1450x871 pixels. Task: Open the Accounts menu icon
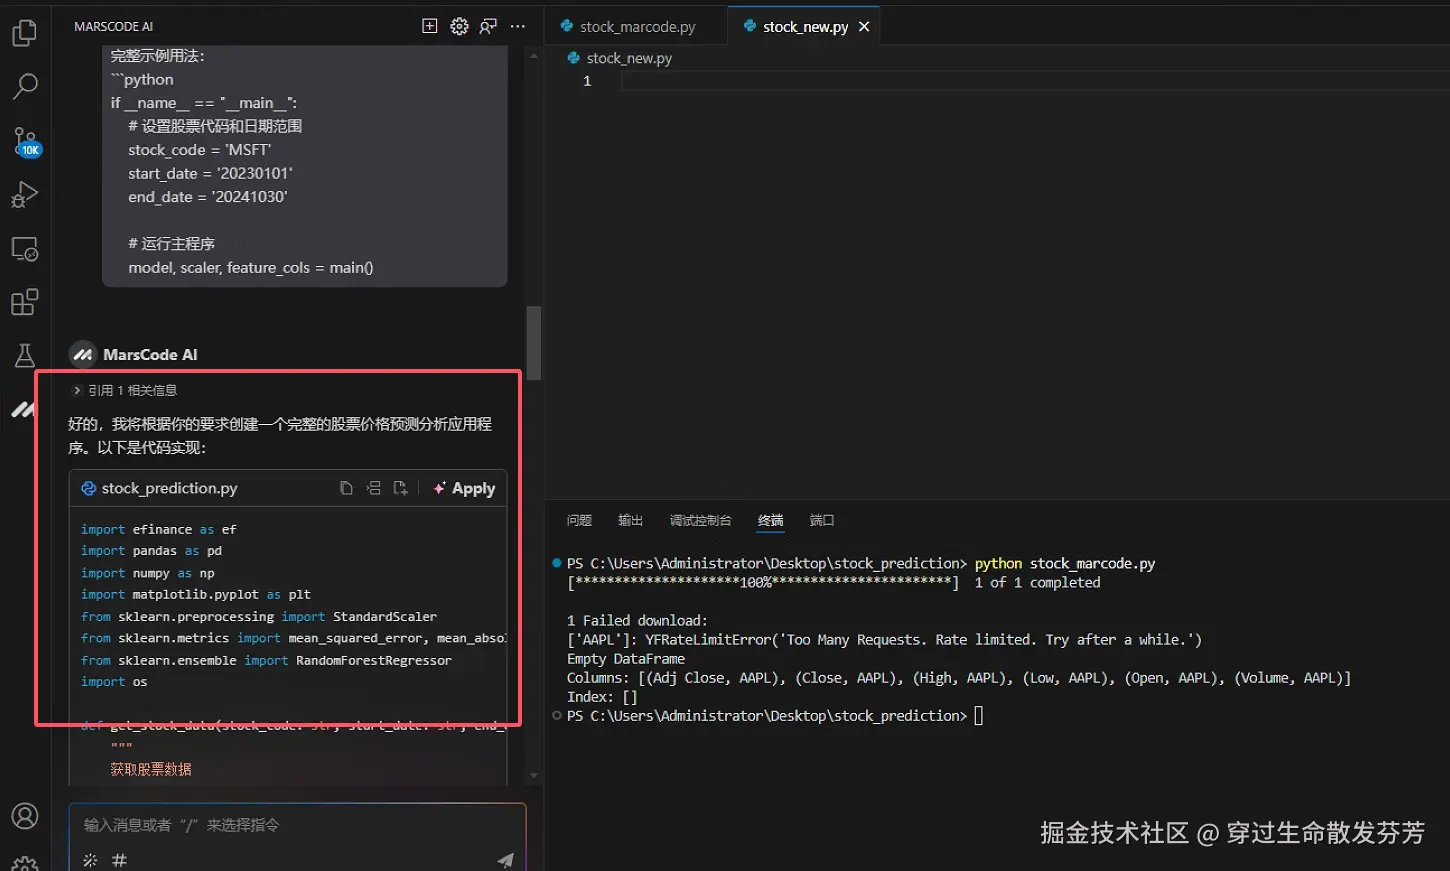coord(25,816)
